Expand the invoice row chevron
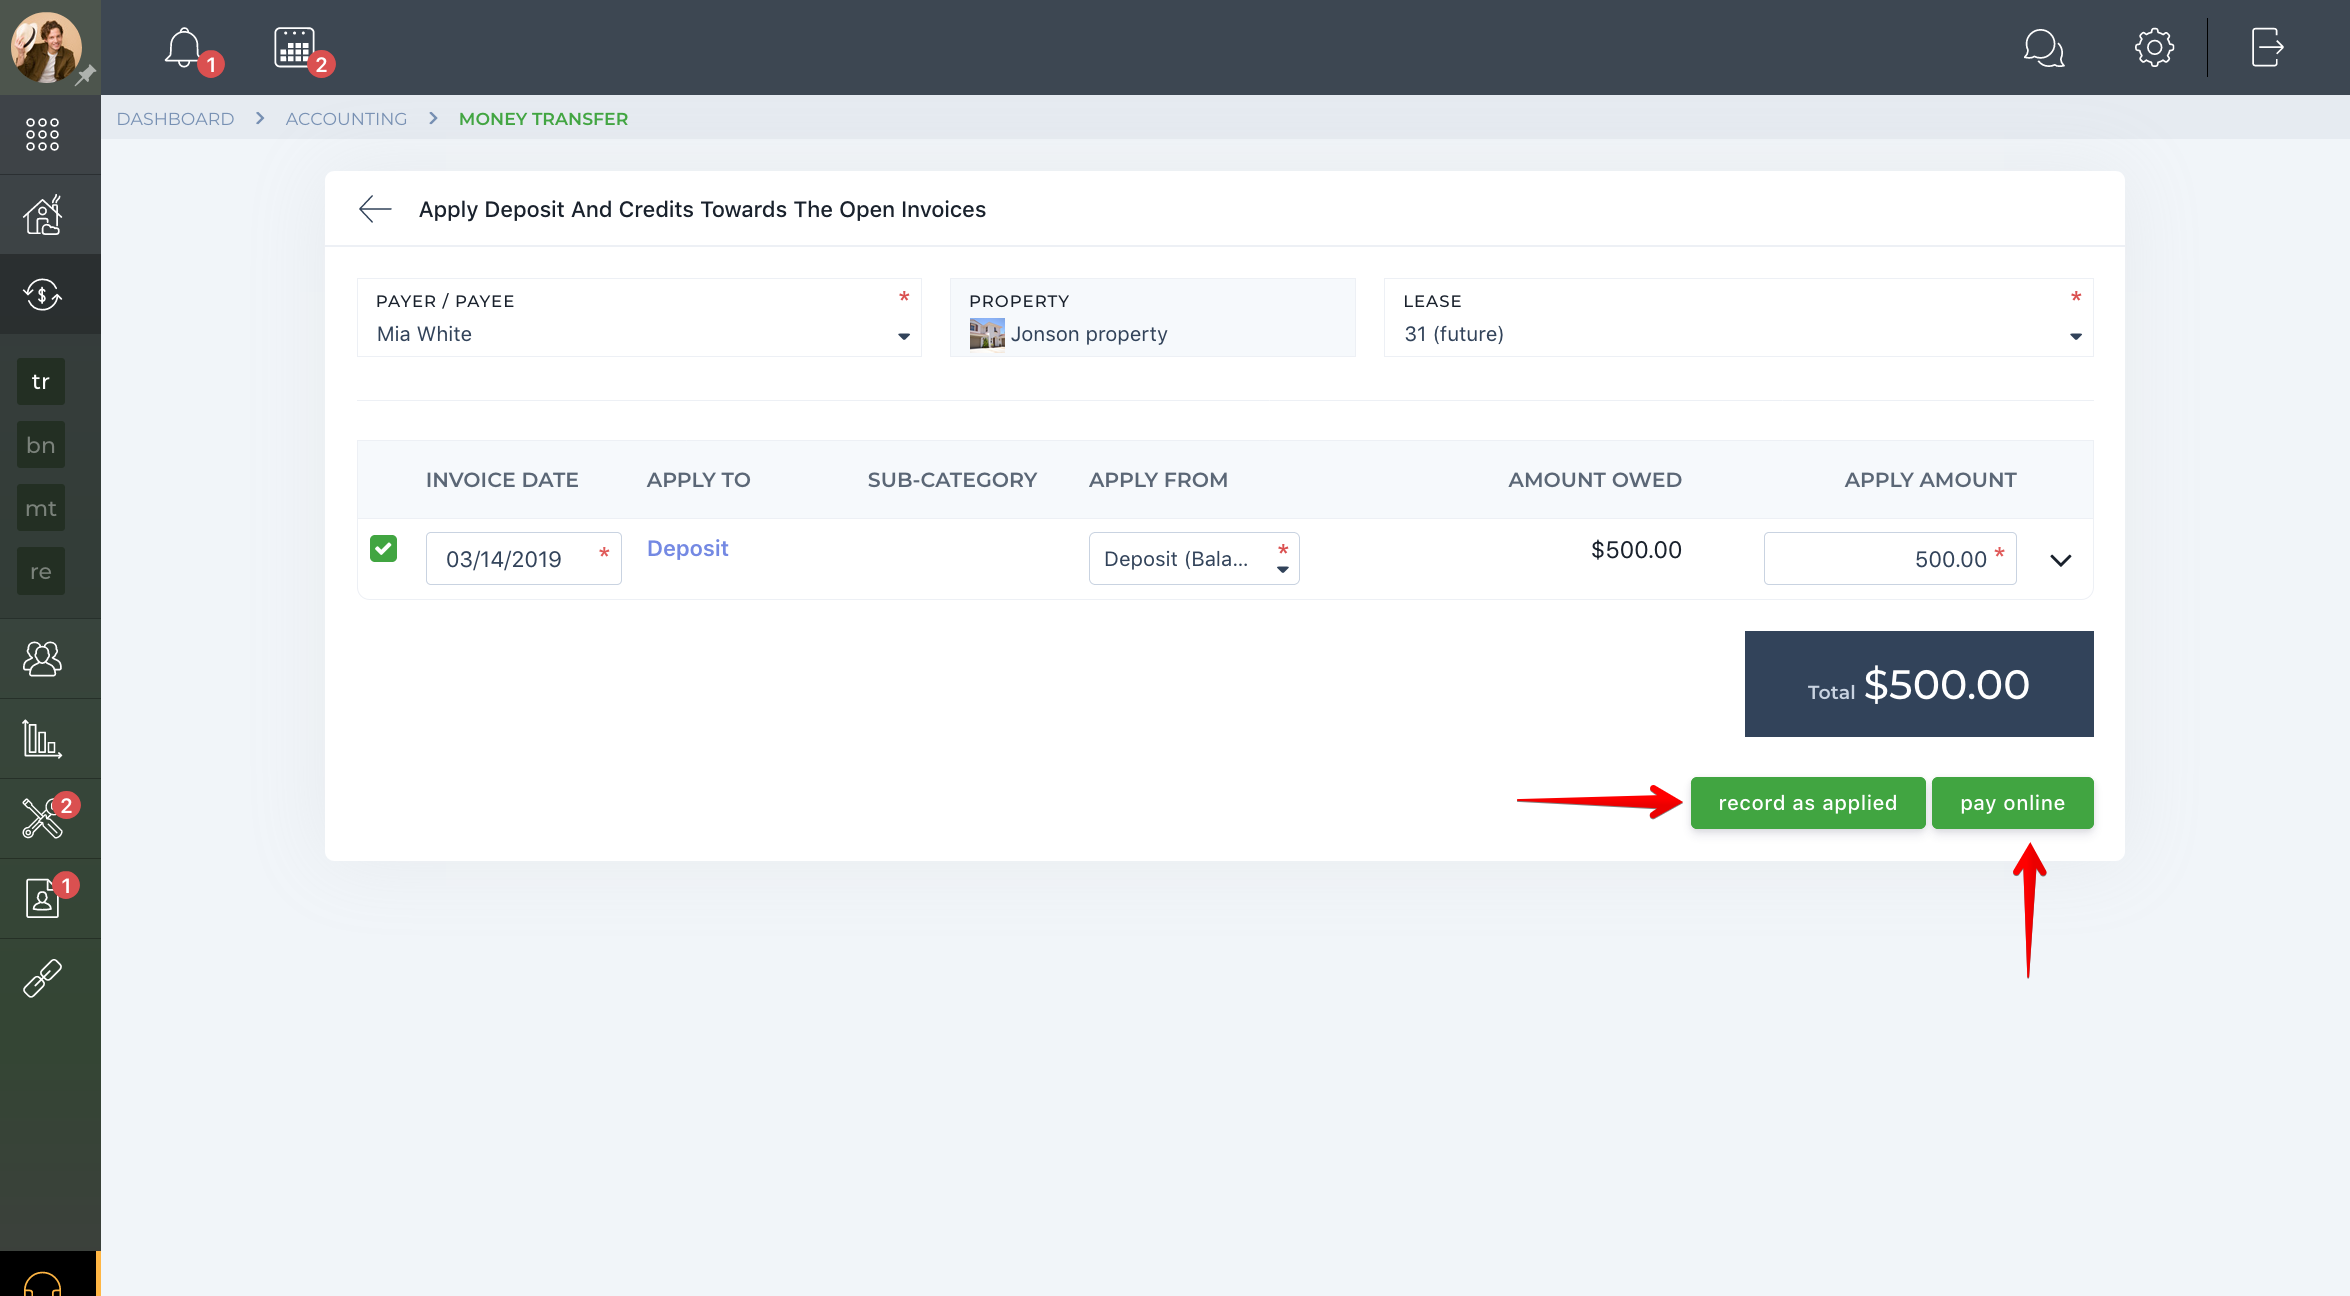The width and height of the screenshot is (2350, 1296). tap(2061, 560)
